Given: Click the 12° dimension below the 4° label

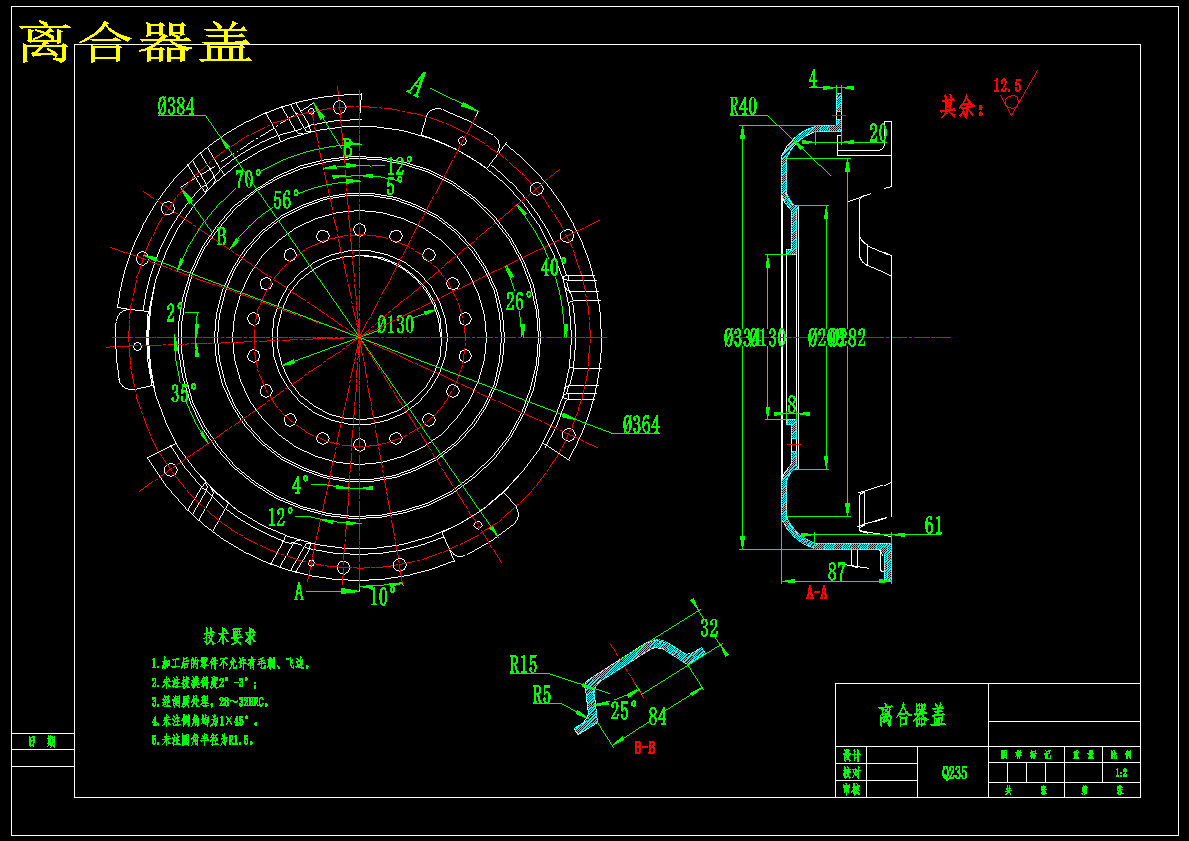Looking at the screenshot, I should tap(281, 517).
